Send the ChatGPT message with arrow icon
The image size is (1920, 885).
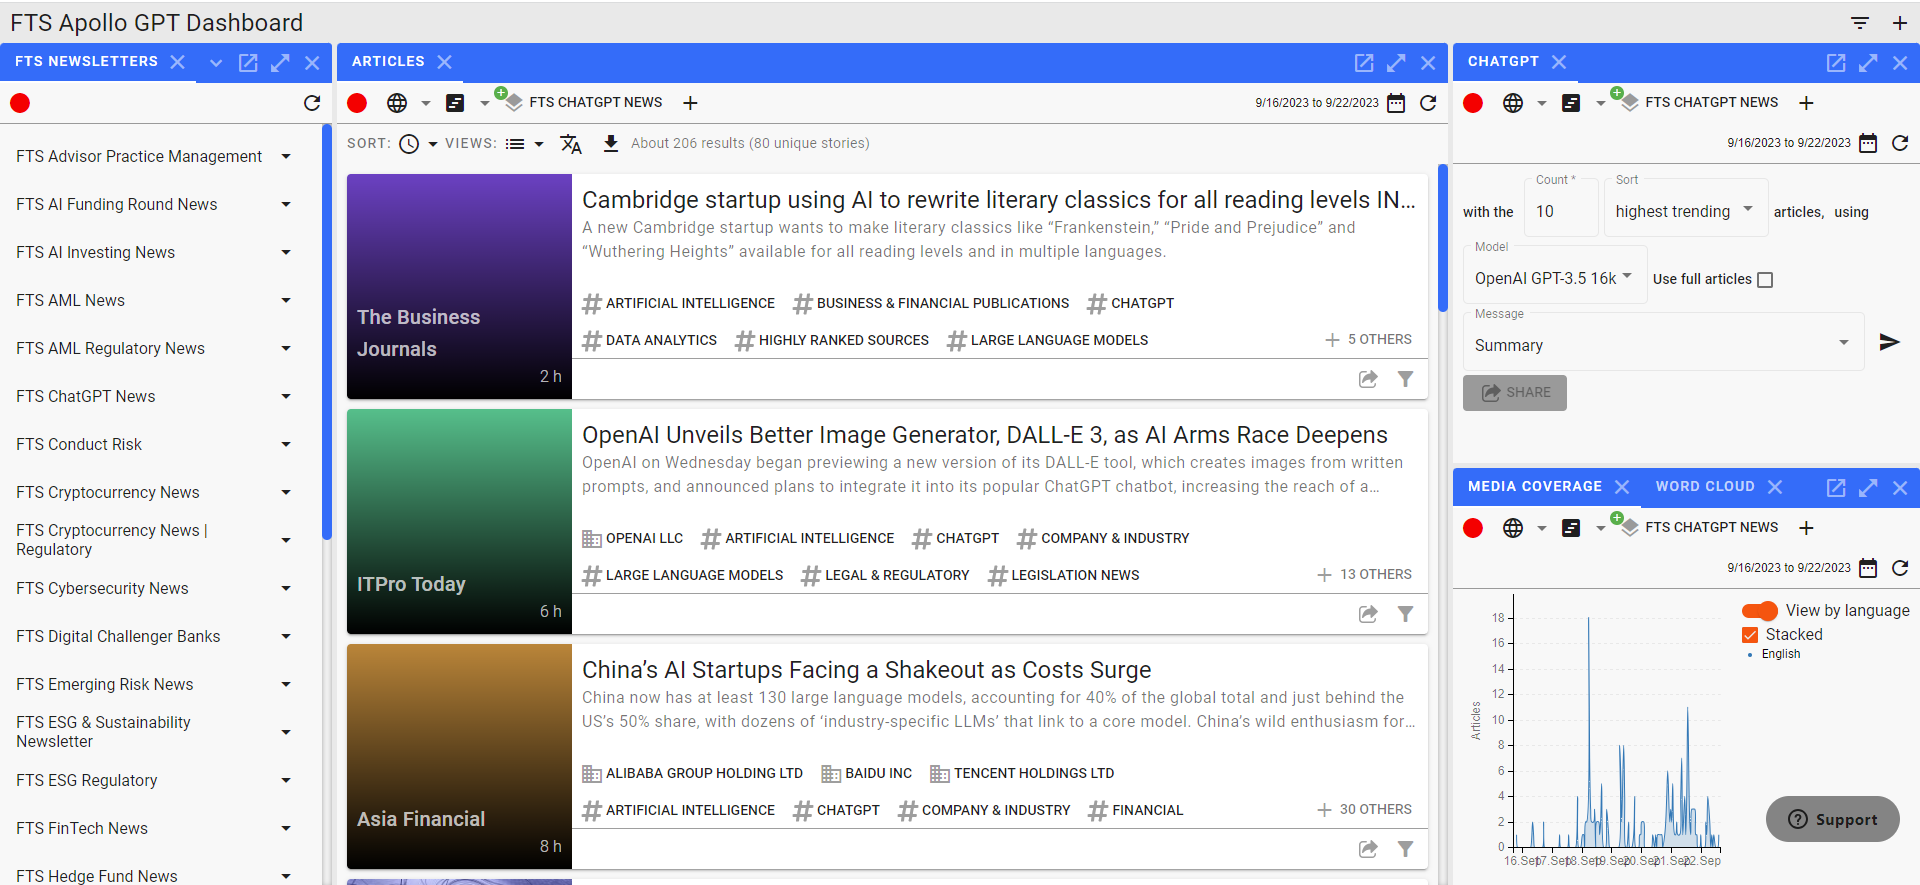pos(1889,342)
